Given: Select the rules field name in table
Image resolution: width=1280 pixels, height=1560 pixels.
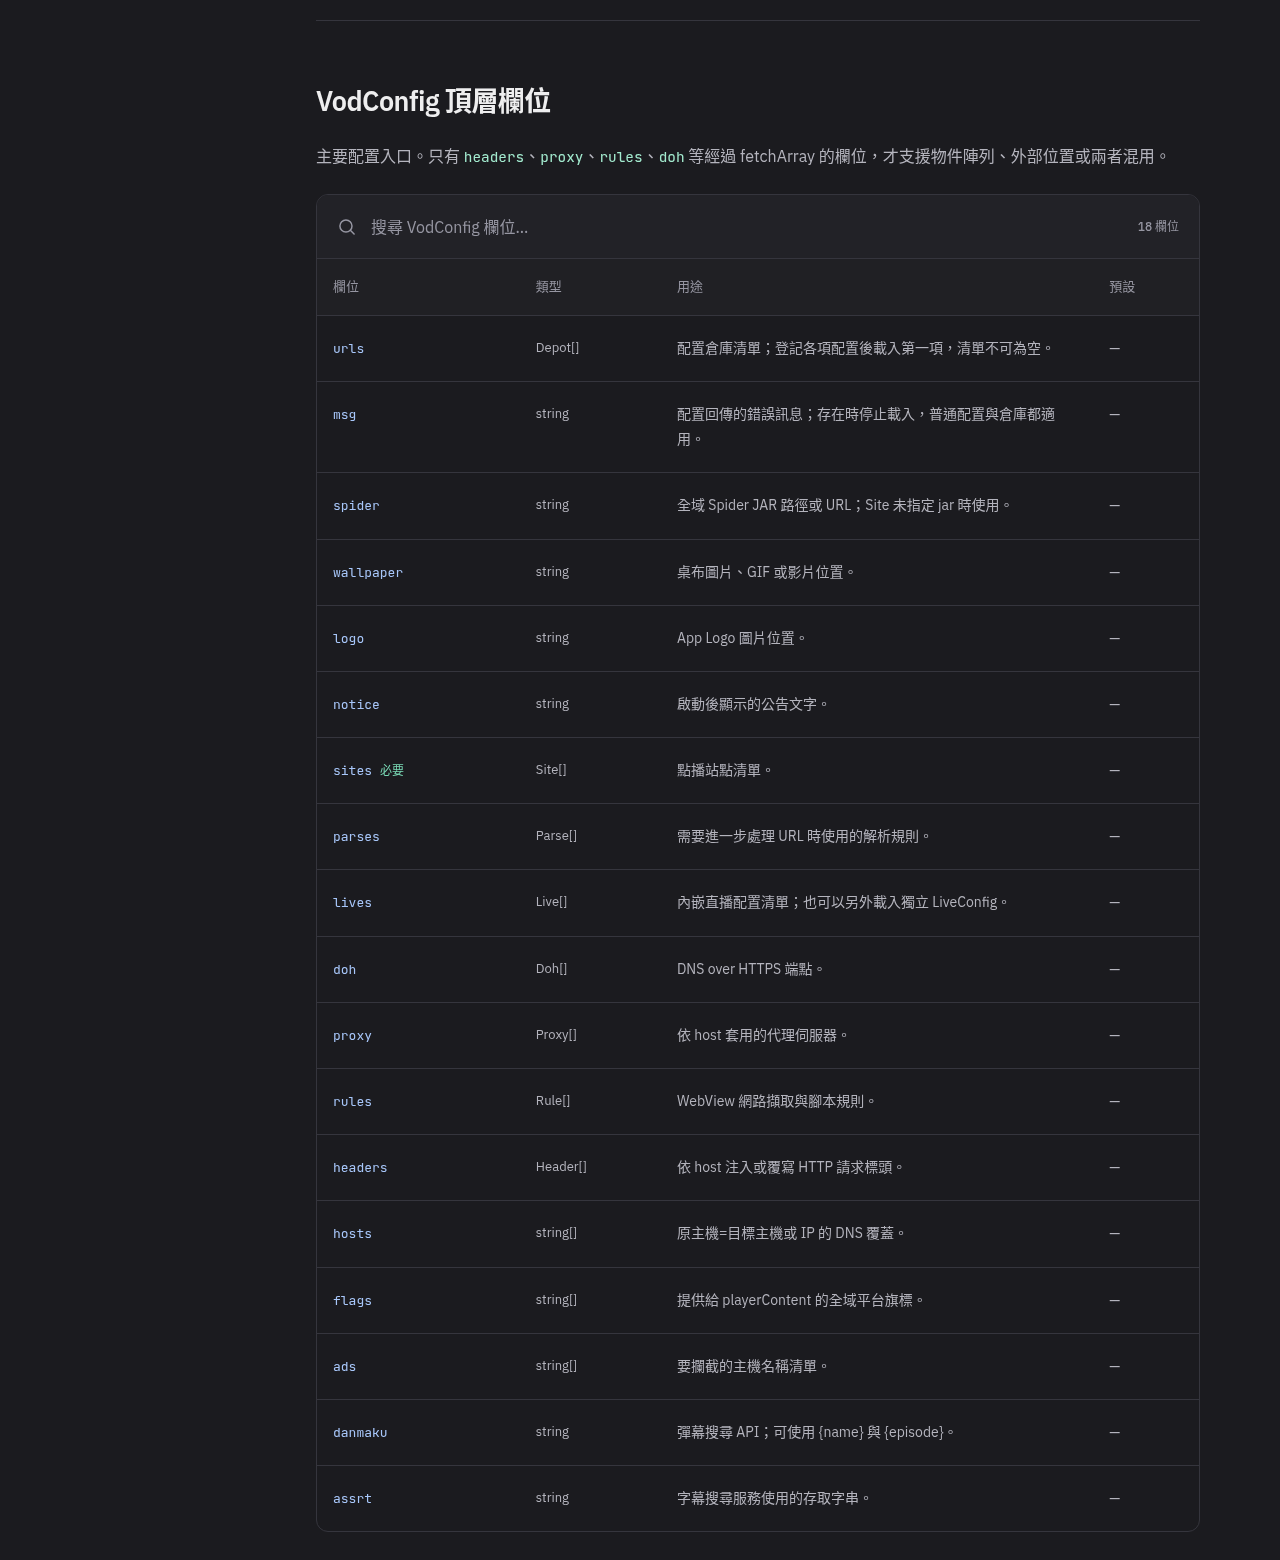Looking at the screenshot, I should pyautogui.click(x=352, y=1102).
